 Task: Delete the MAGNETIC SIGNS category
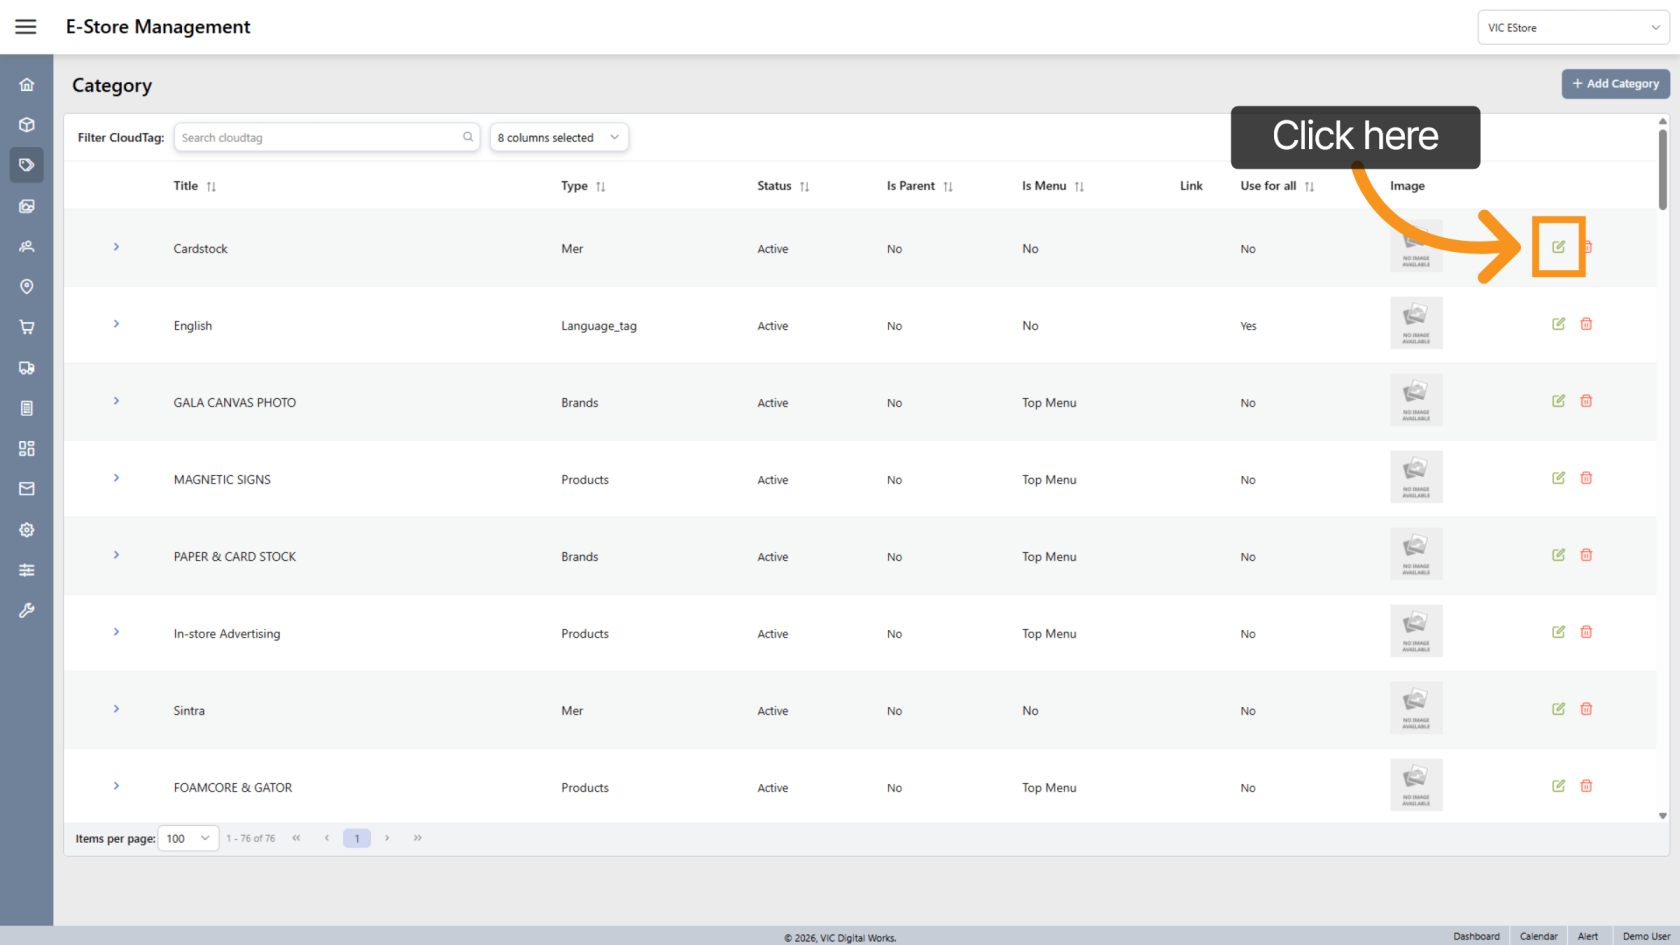(1586, 478)
